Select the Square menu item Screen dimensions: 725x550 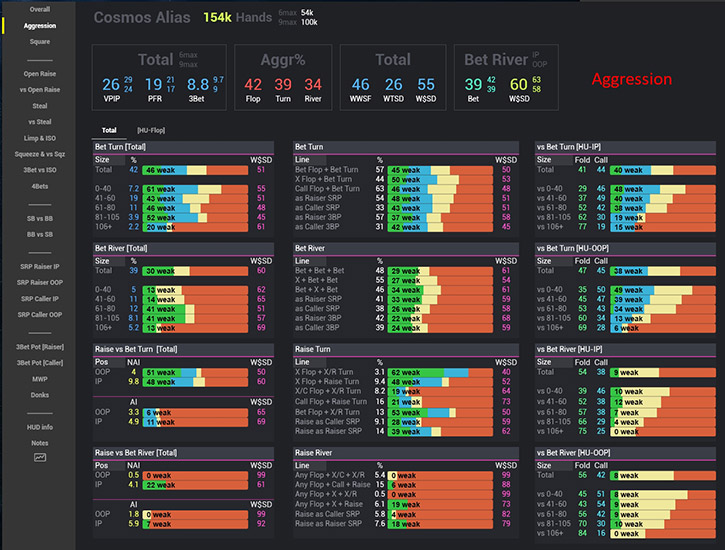point(39,42)
